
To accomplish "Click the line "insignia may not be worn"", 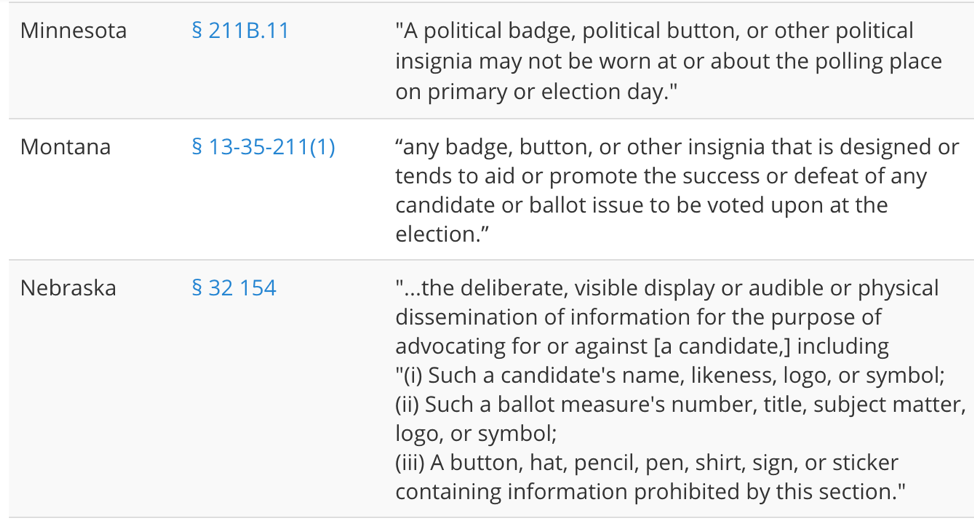I will pyautogui.click(x=668, y=62).
